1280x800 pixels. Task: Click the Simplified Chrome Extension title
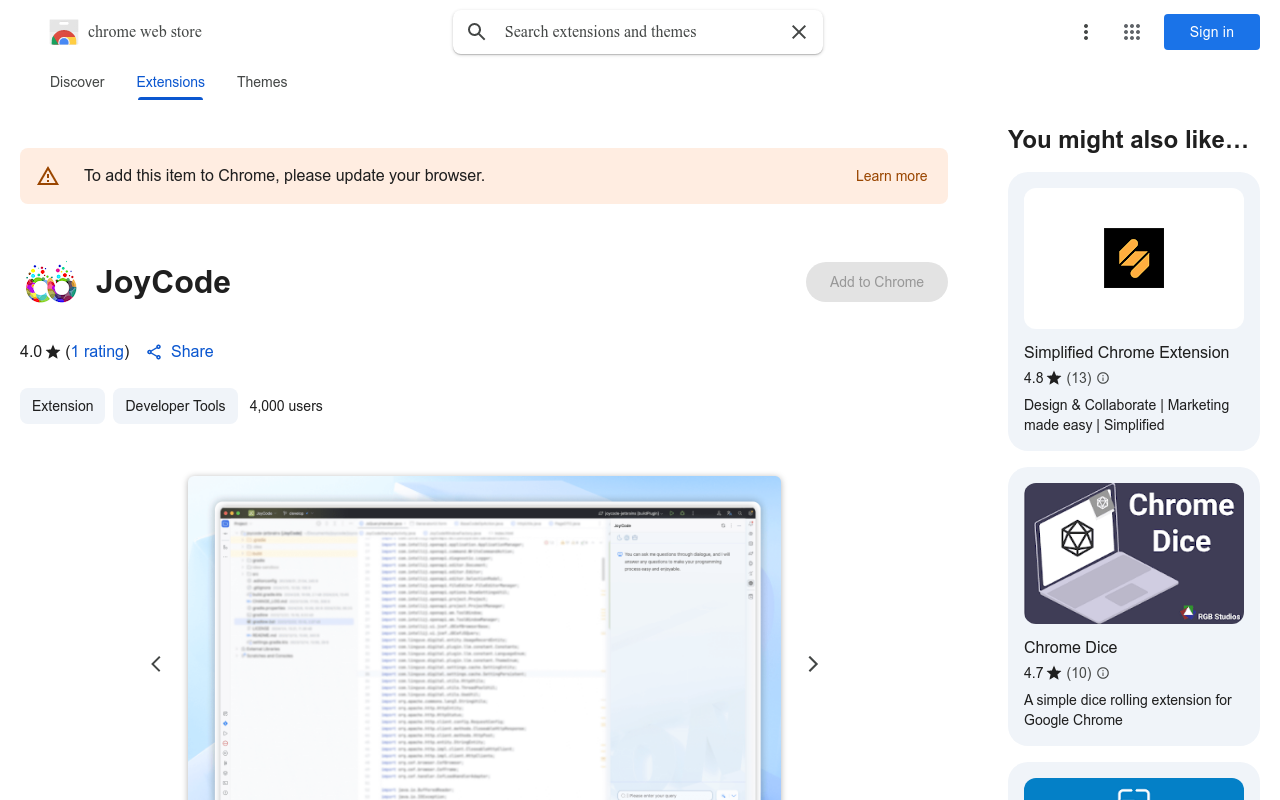[1126, 353]
